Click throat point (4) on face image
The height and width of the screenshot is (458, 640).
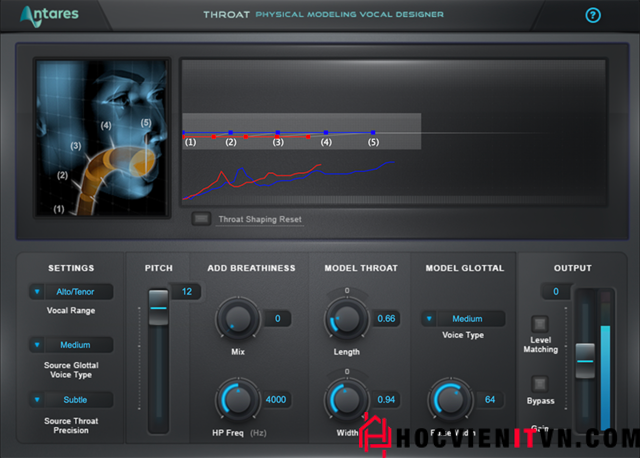(106, 125)
